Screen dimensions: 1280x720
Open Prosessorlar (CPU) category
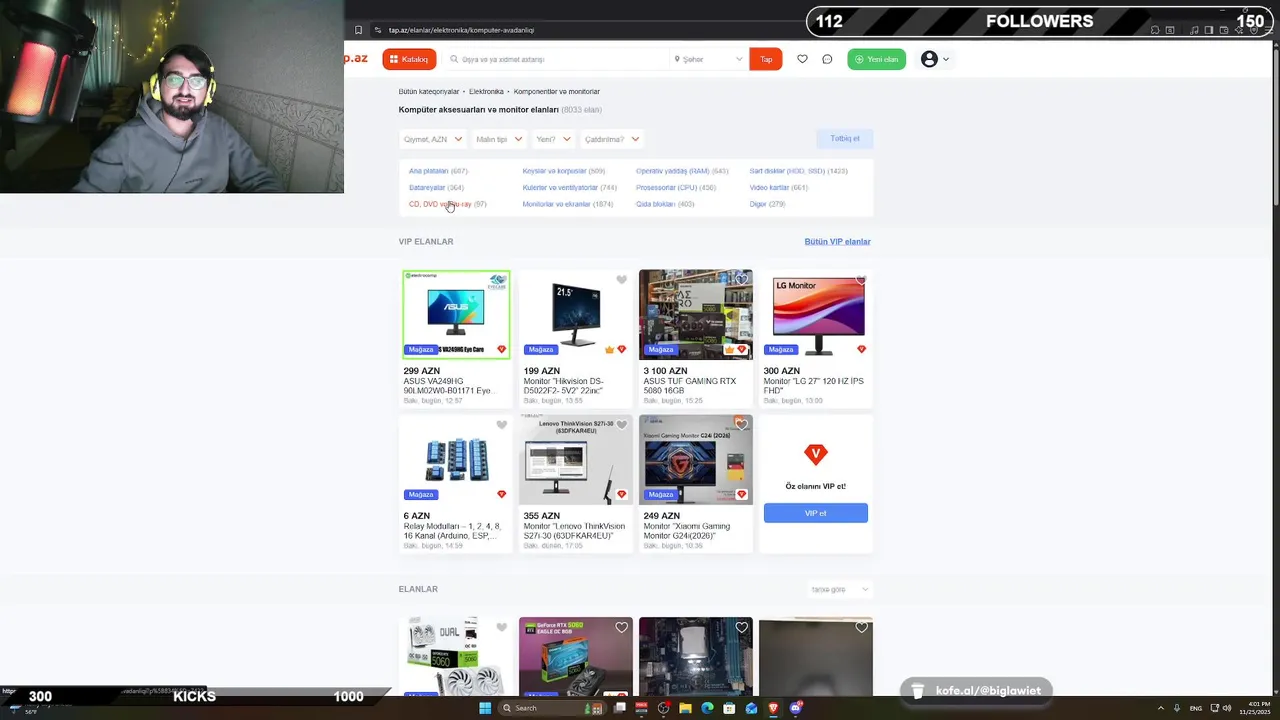coord(666,187)
